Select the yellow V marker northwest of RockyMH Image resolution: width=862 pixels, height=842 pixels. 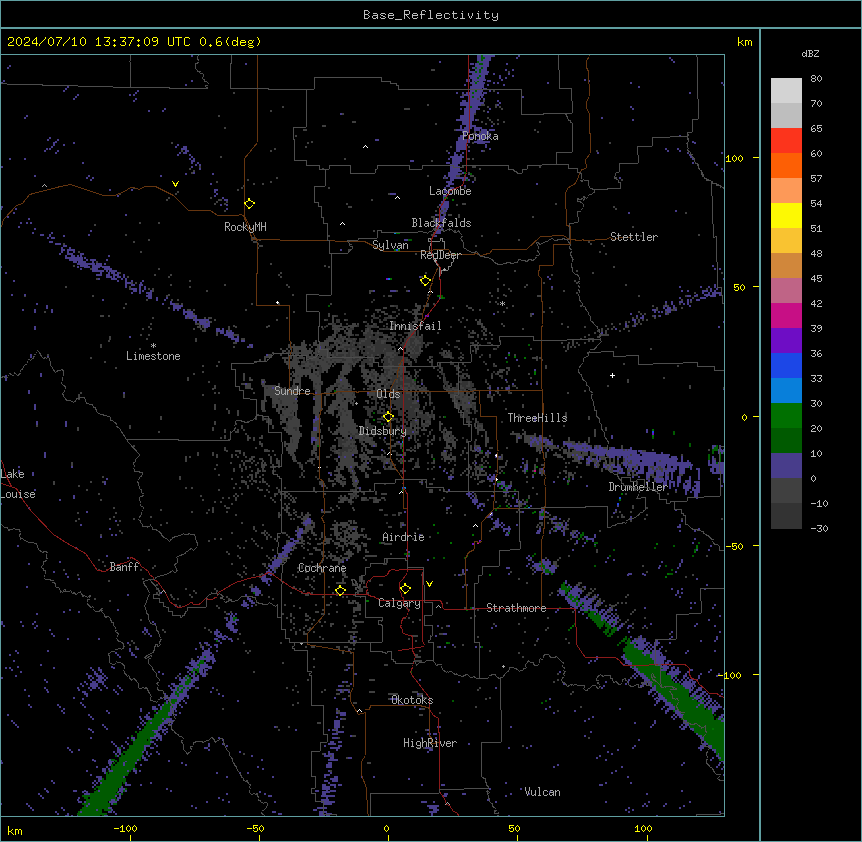175,184
